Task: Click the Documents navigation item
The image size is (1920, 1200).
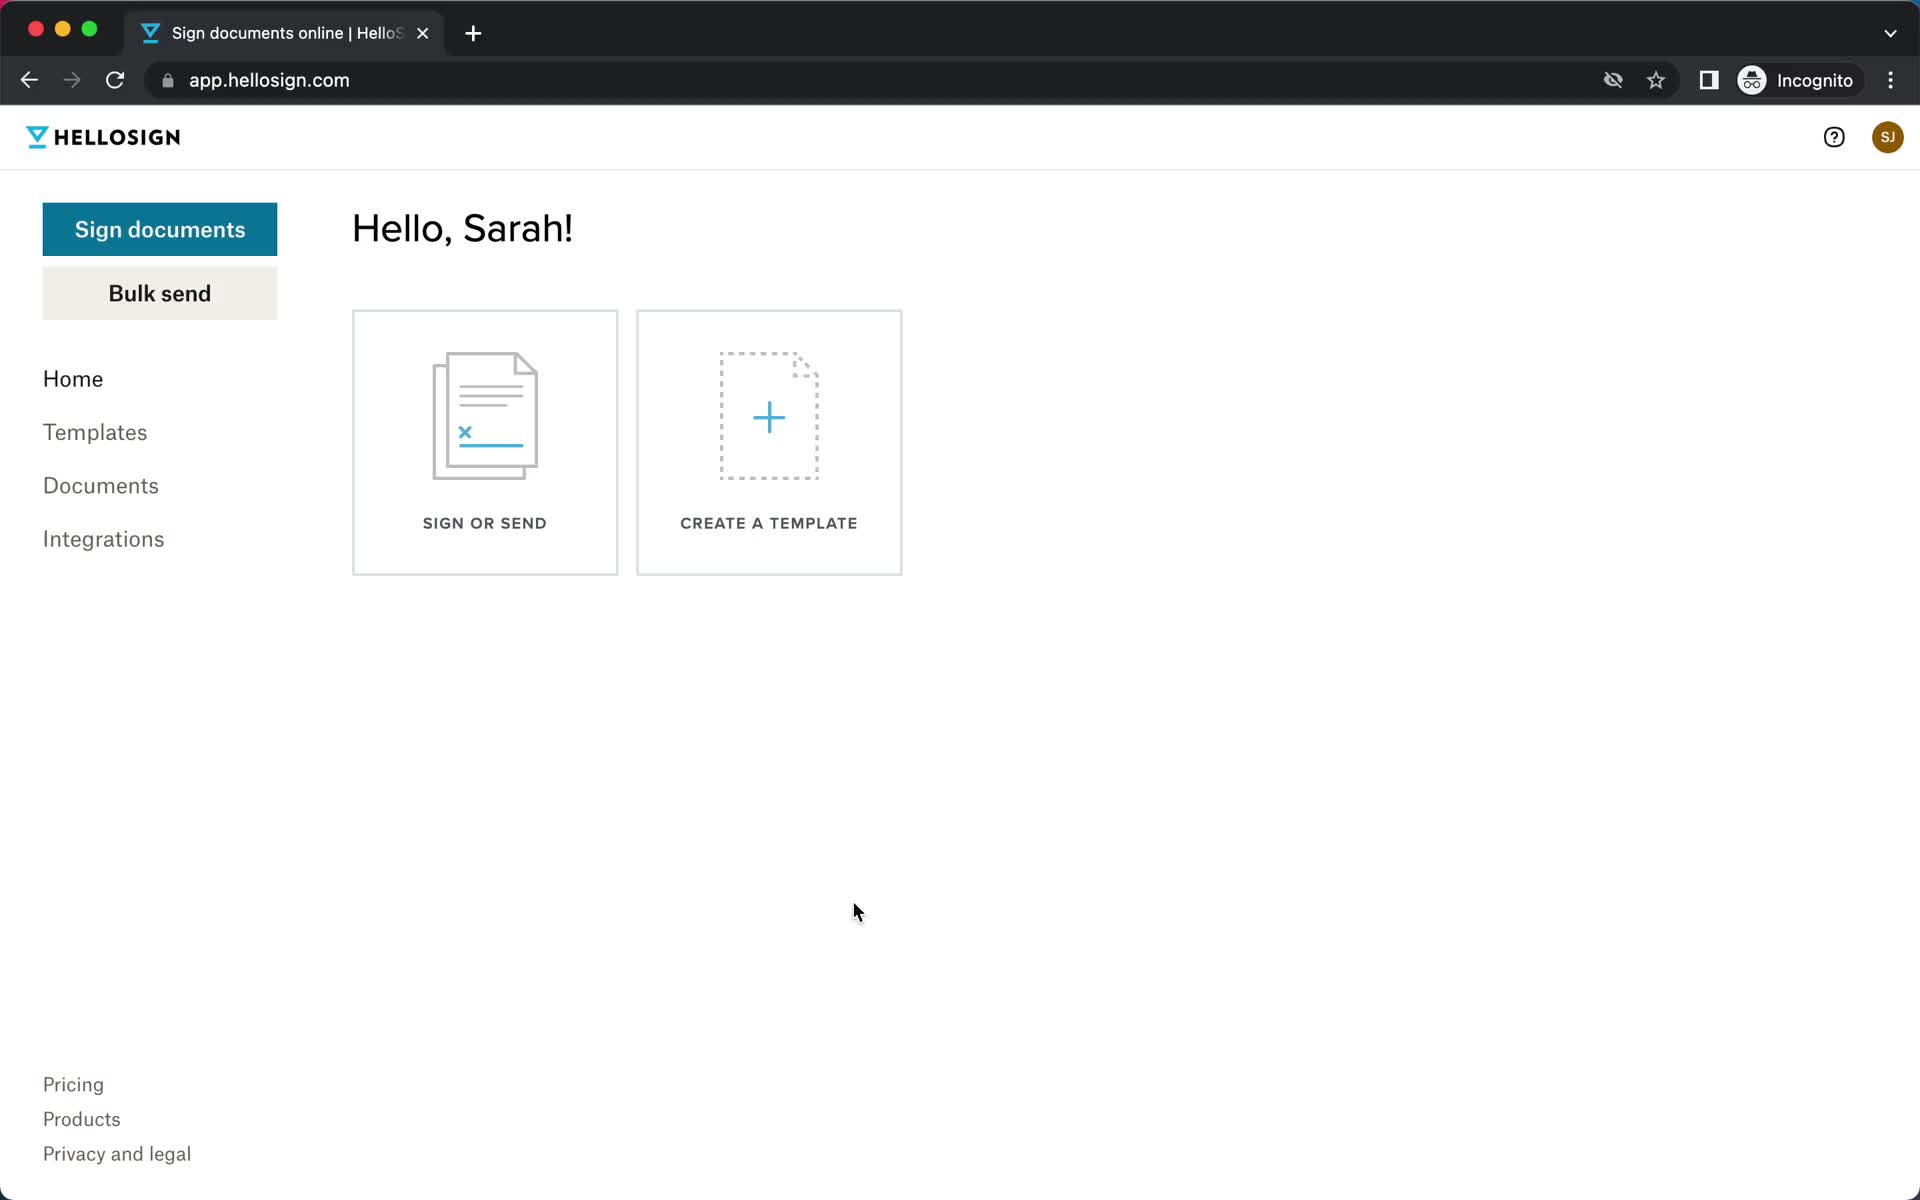Action: (100, 485)
